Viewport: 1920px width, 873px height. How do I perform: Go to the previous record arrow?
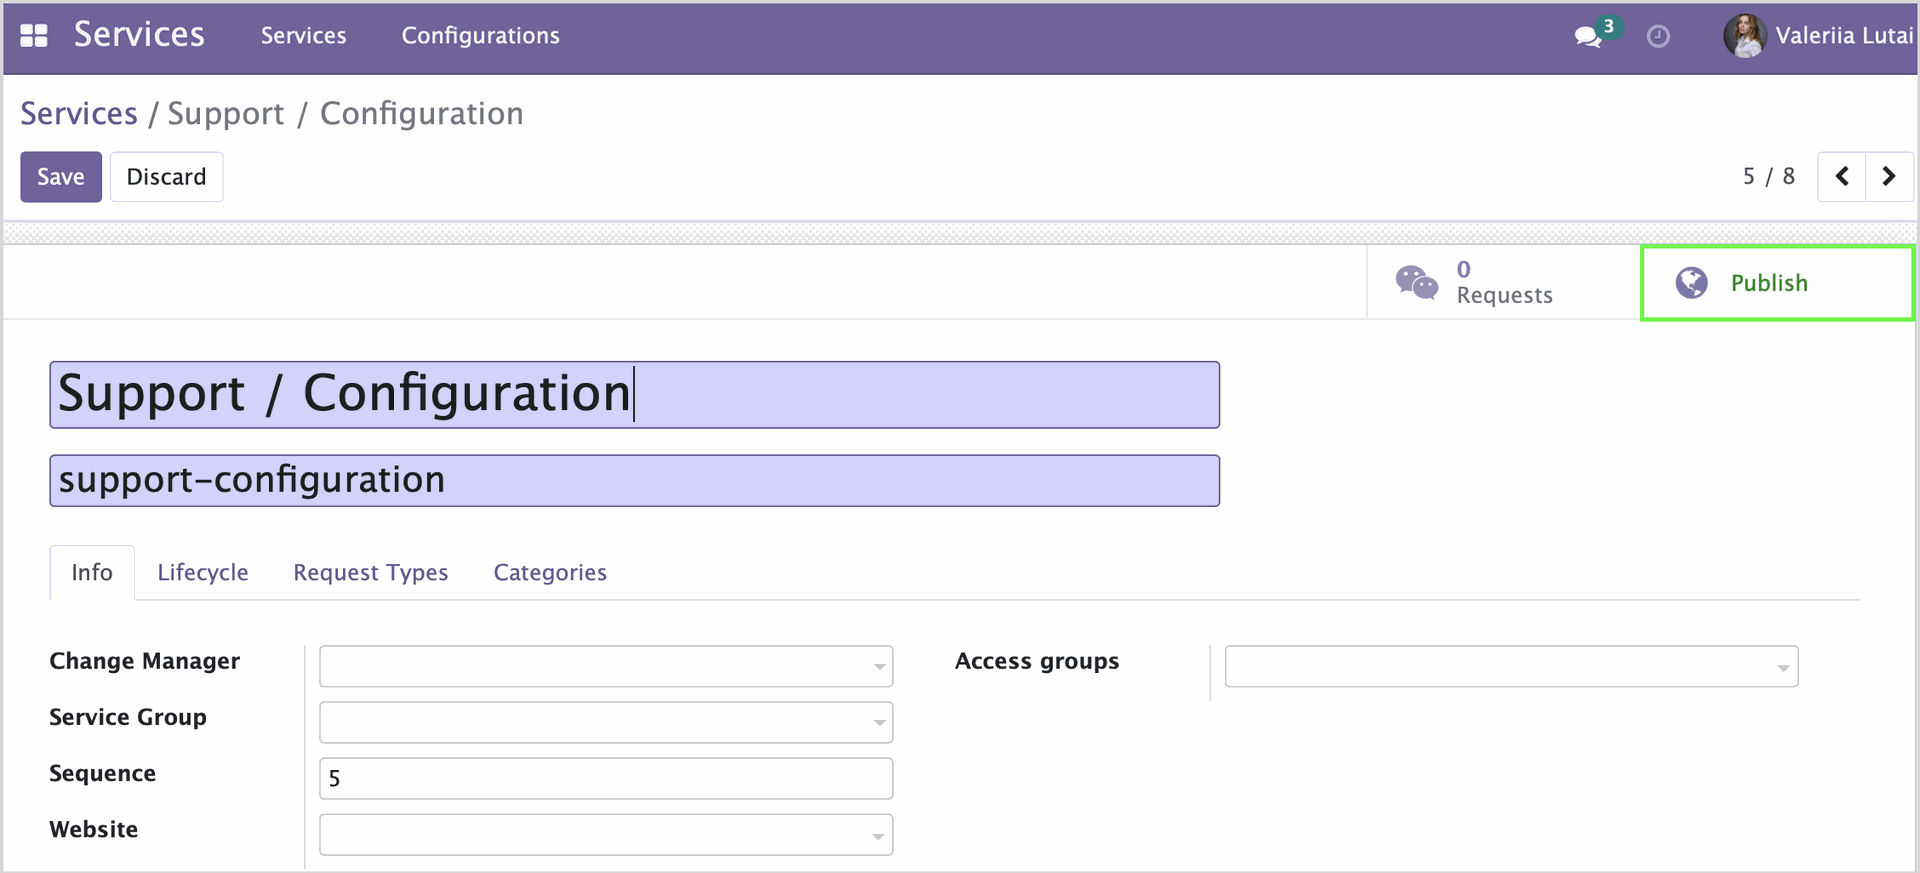(x=1842, y=177)
